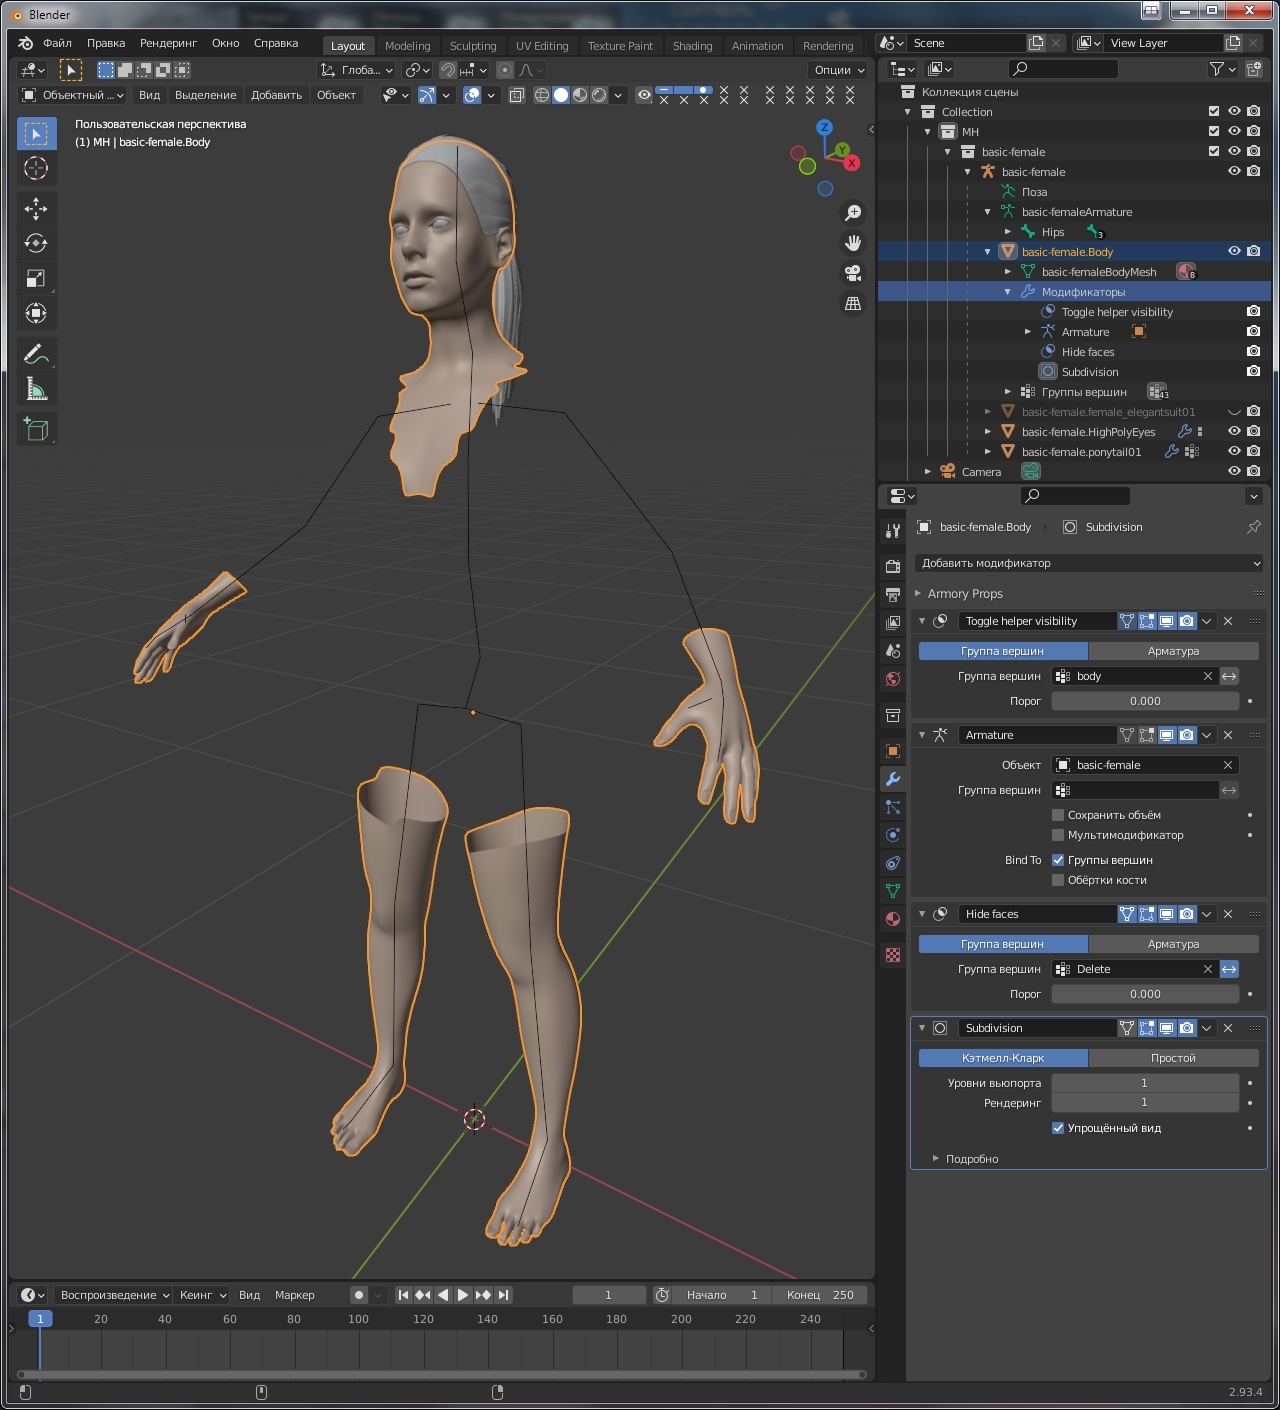Invert Delete vertex group arrows button
This screenshot has width=1280, height=1410.
pos(1229,969)
